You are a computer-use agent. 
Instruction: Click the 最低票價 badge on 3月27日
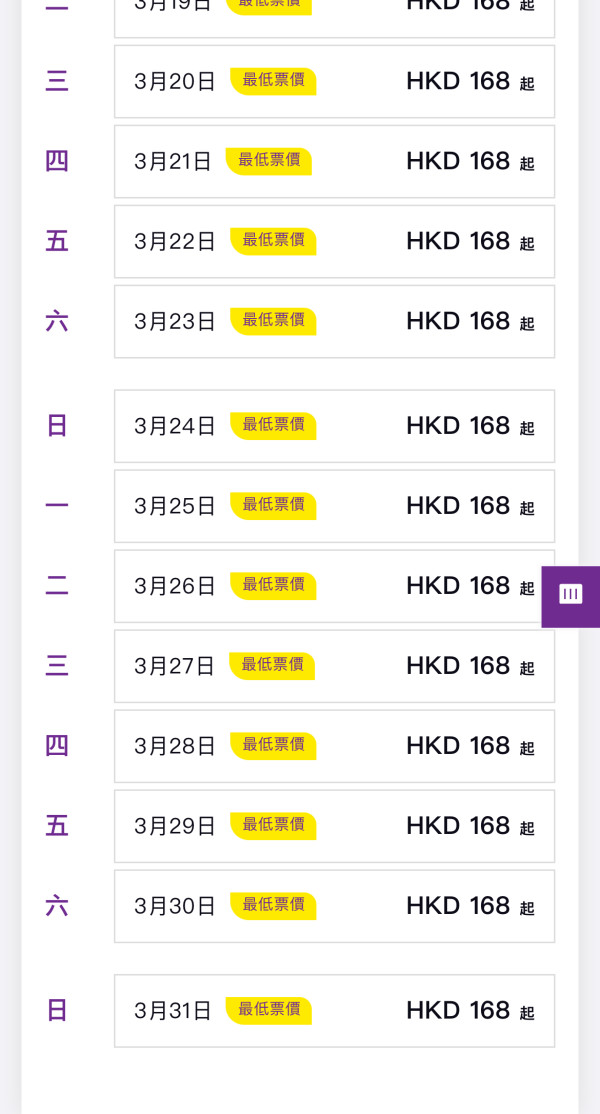coord(272,665)
